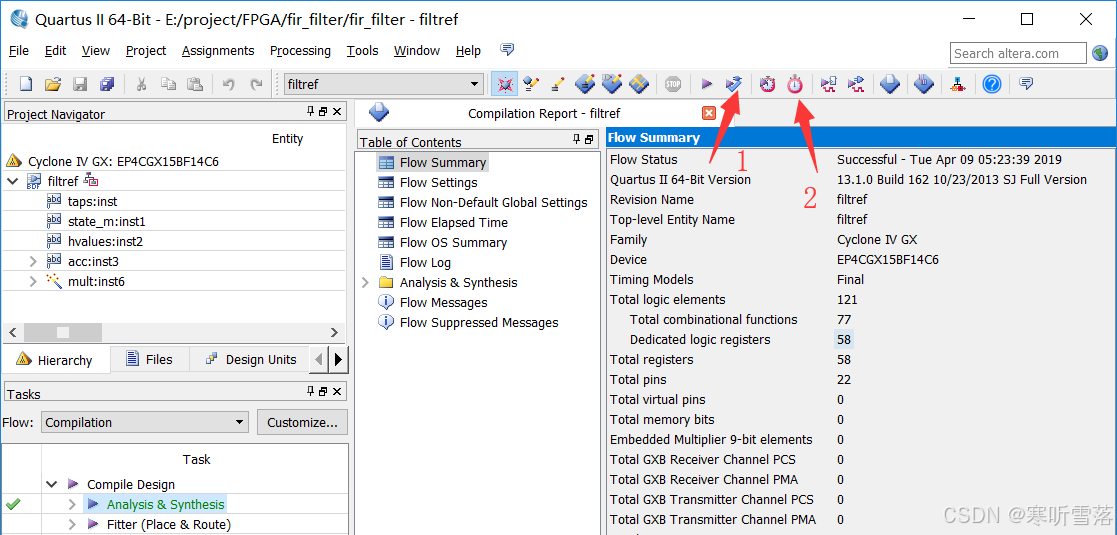This screenshot has height=535, width=1117.
Task: Close the Project Navigator panel
Action: click(x=337, y=112)
